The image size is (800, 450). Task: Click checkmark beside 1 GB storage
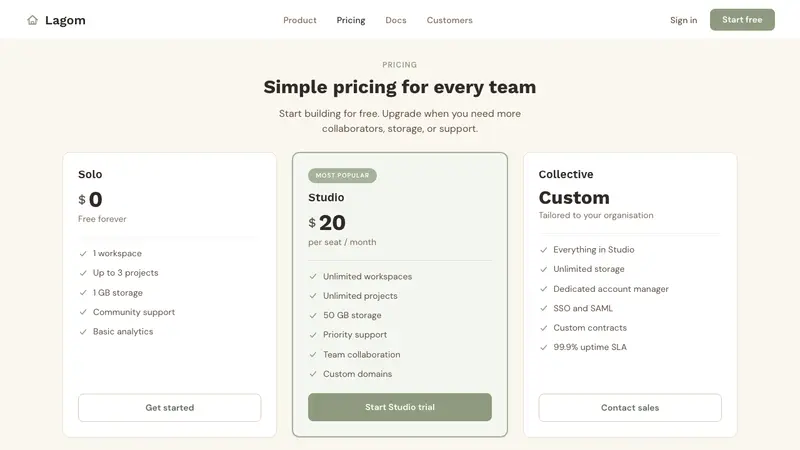(x=83, y=293)
